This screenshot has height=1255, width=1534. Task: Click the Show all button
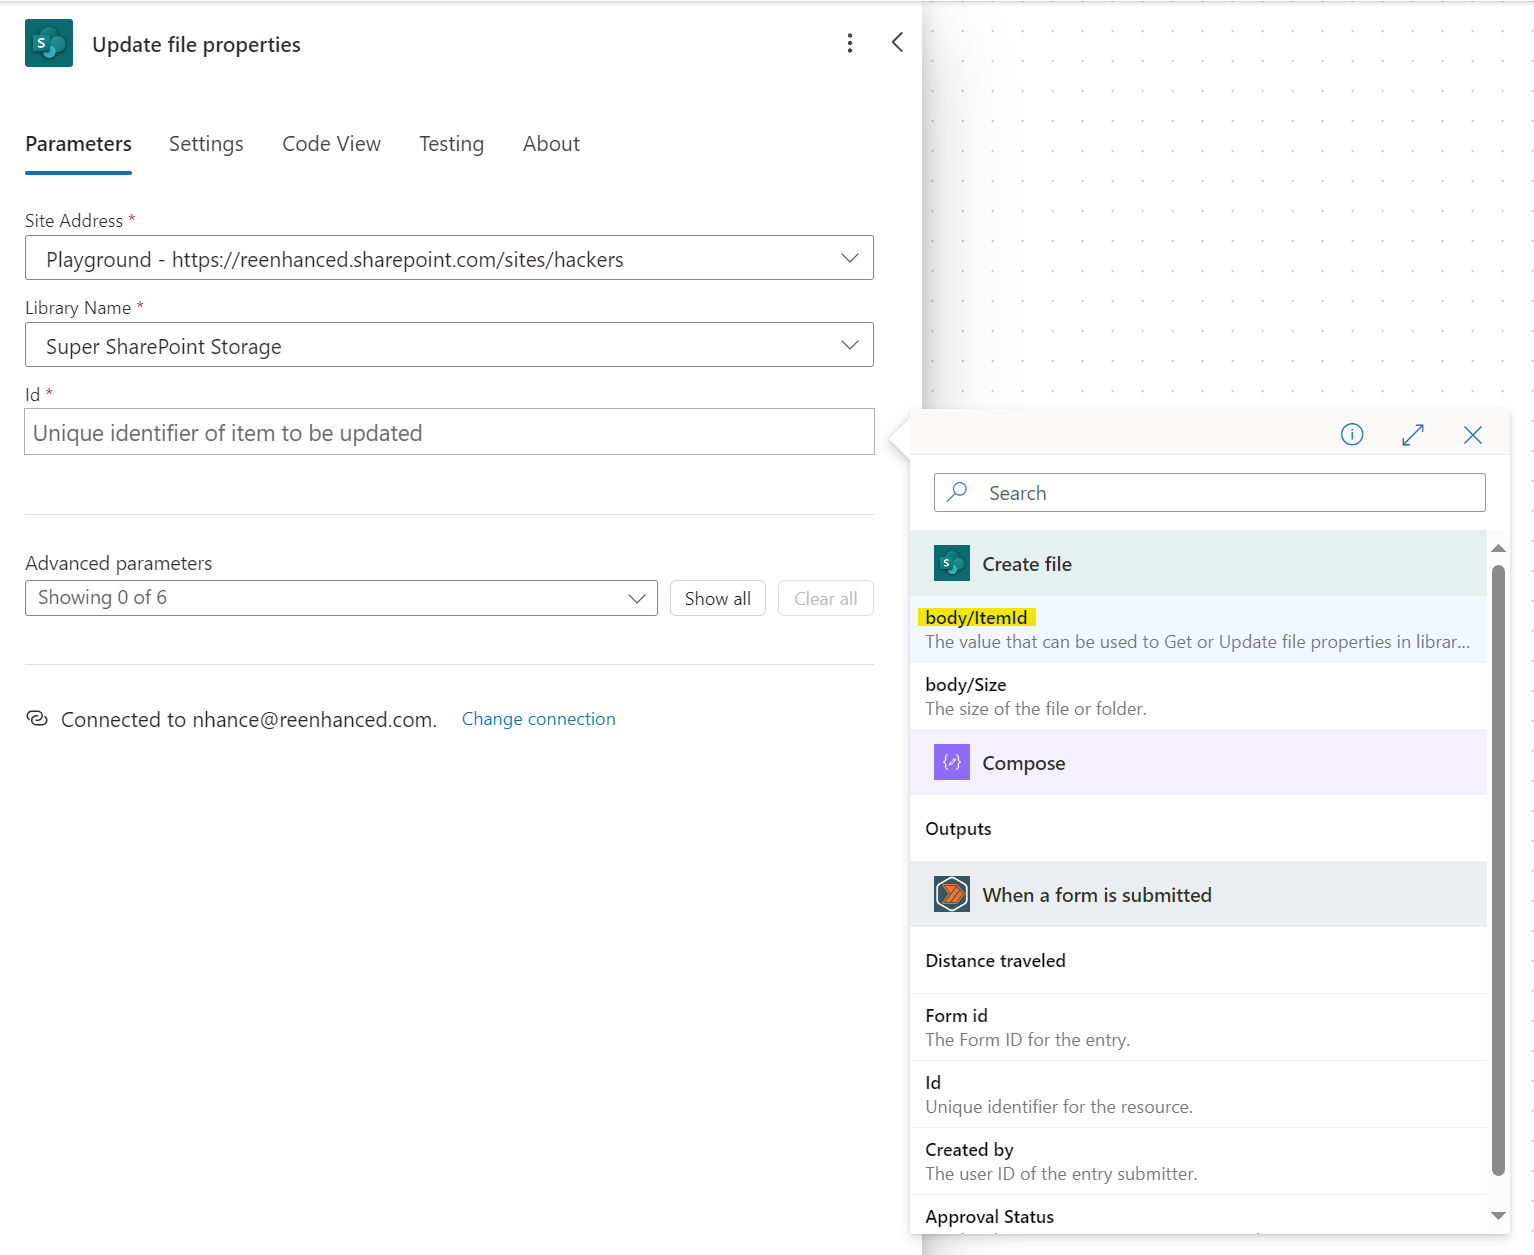click(x=717, y=598)
